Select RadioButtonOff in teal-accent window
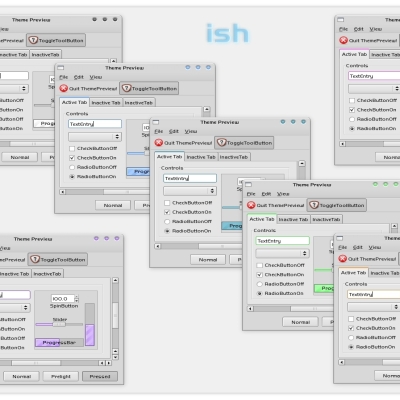The width and height of the screenshot is (400, 400). pos(167,222)
